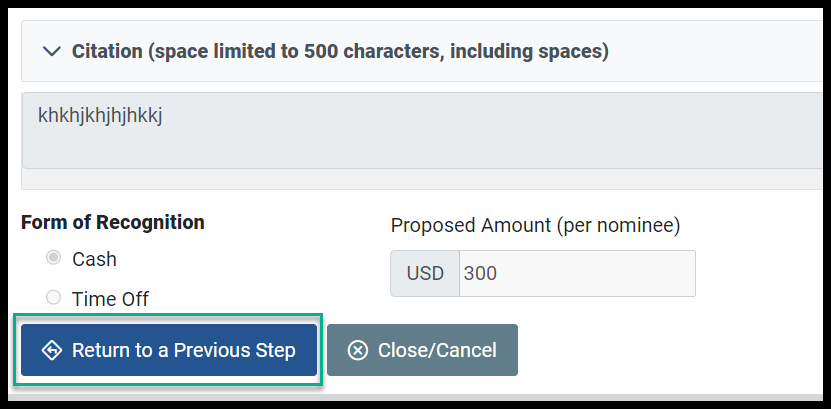
Task: Click the Citation section header title
Action: click(340, 51)
